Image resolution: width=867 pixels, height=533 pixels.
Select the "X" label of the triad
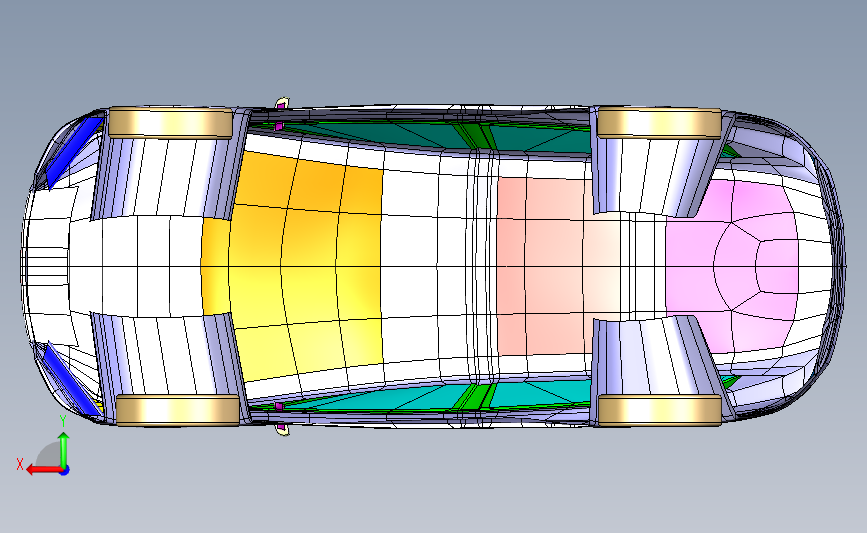tap(20, 464)
